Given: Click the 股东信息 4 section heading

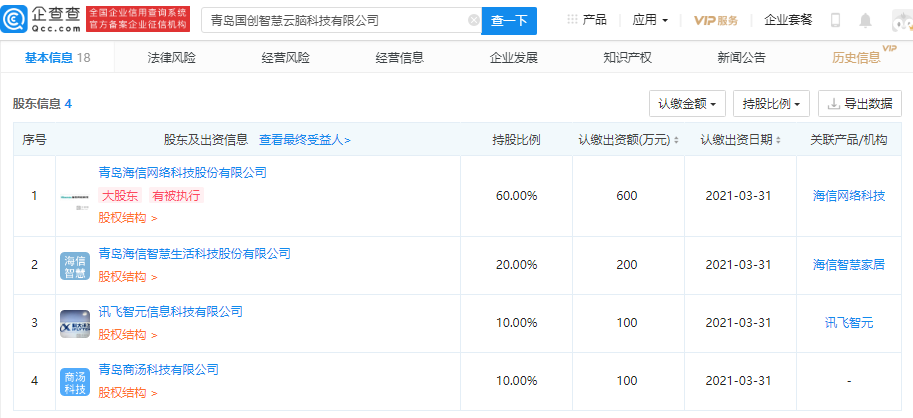Looking at the screenshot, I should (x=43, y=104).
